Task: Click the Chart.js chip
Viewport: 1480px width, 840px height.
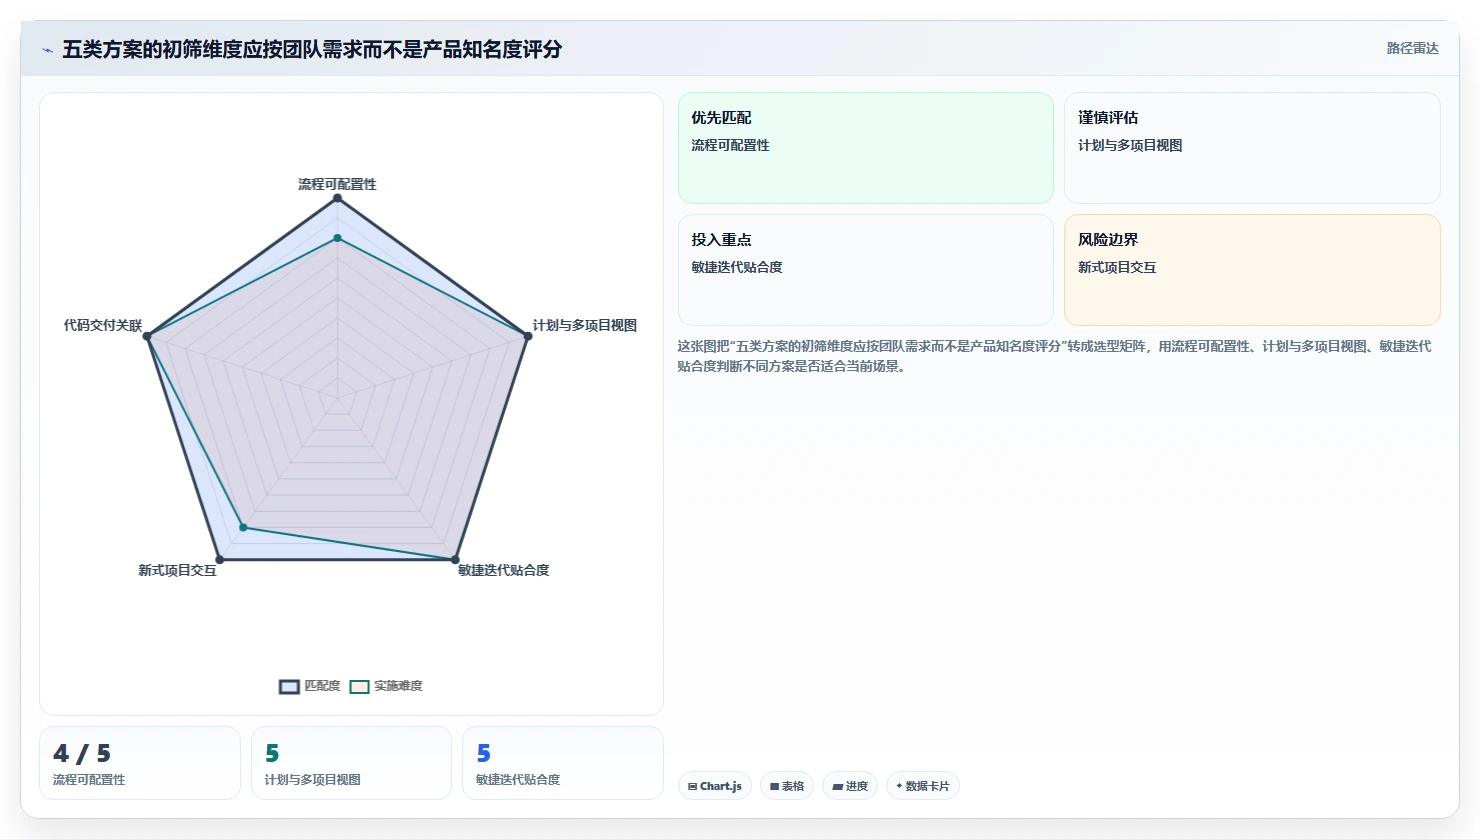Action: (x=715, y=786)
